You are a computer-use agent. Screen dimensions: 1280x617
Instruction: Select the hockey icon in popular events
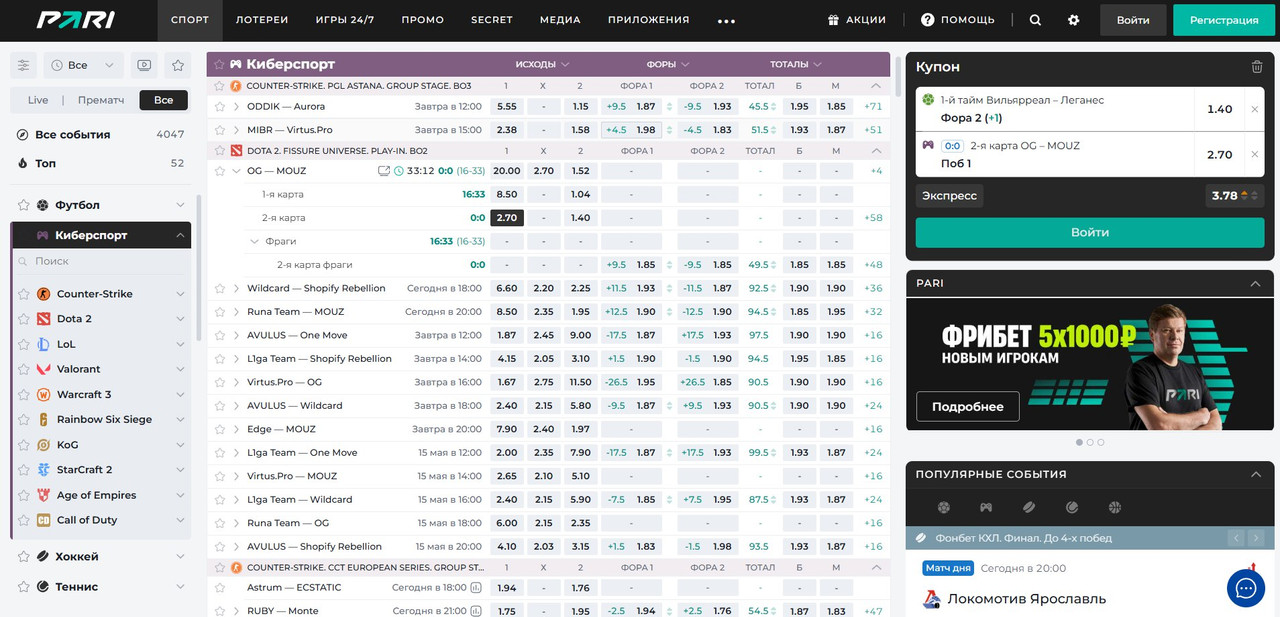[1029, 508]
